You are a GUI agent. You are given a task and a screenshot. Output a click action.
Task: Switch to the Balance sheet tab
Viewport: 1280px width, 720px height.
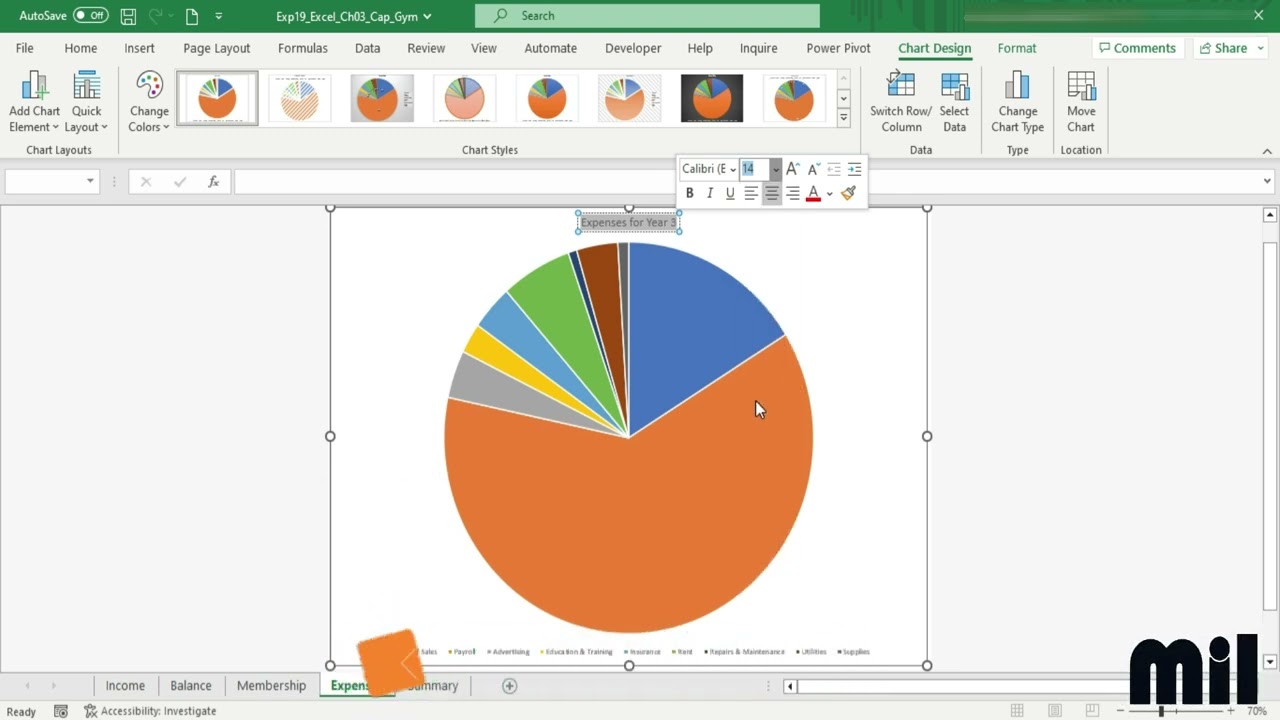(x=190, y=686)
